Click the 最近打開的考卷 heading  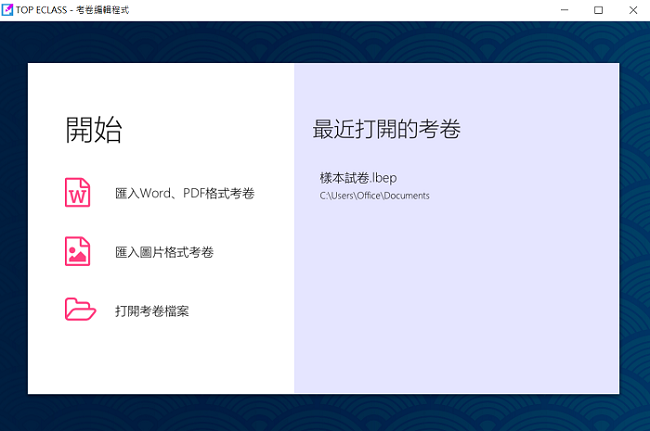coord(386,129)
